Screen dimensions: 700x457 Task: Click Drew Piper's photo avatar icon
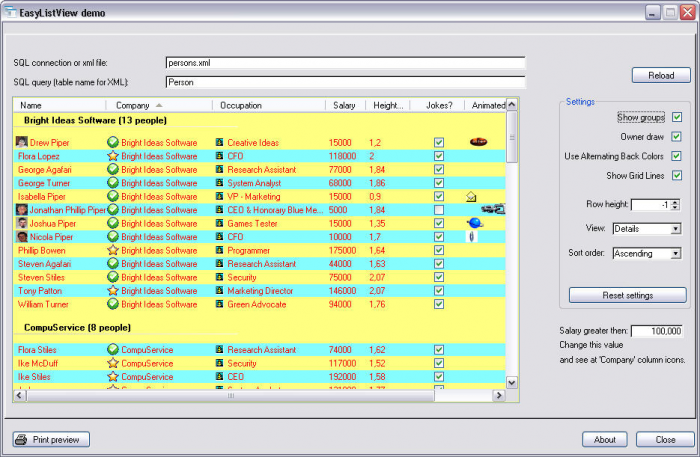pos(21,142)
